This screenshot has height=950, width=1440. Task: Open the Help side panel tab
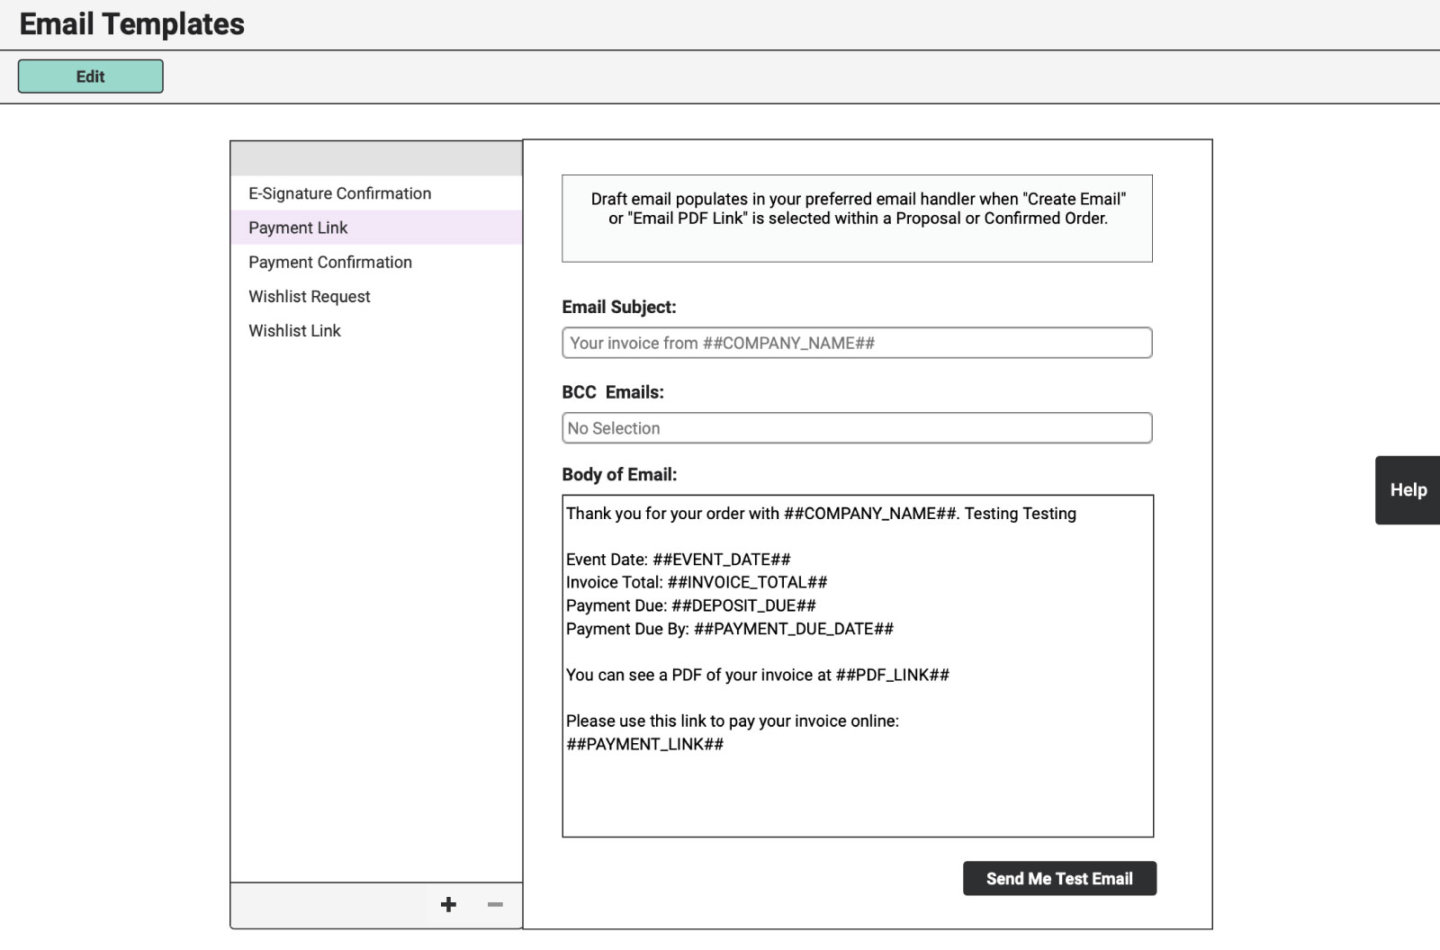click(1406, 489)
